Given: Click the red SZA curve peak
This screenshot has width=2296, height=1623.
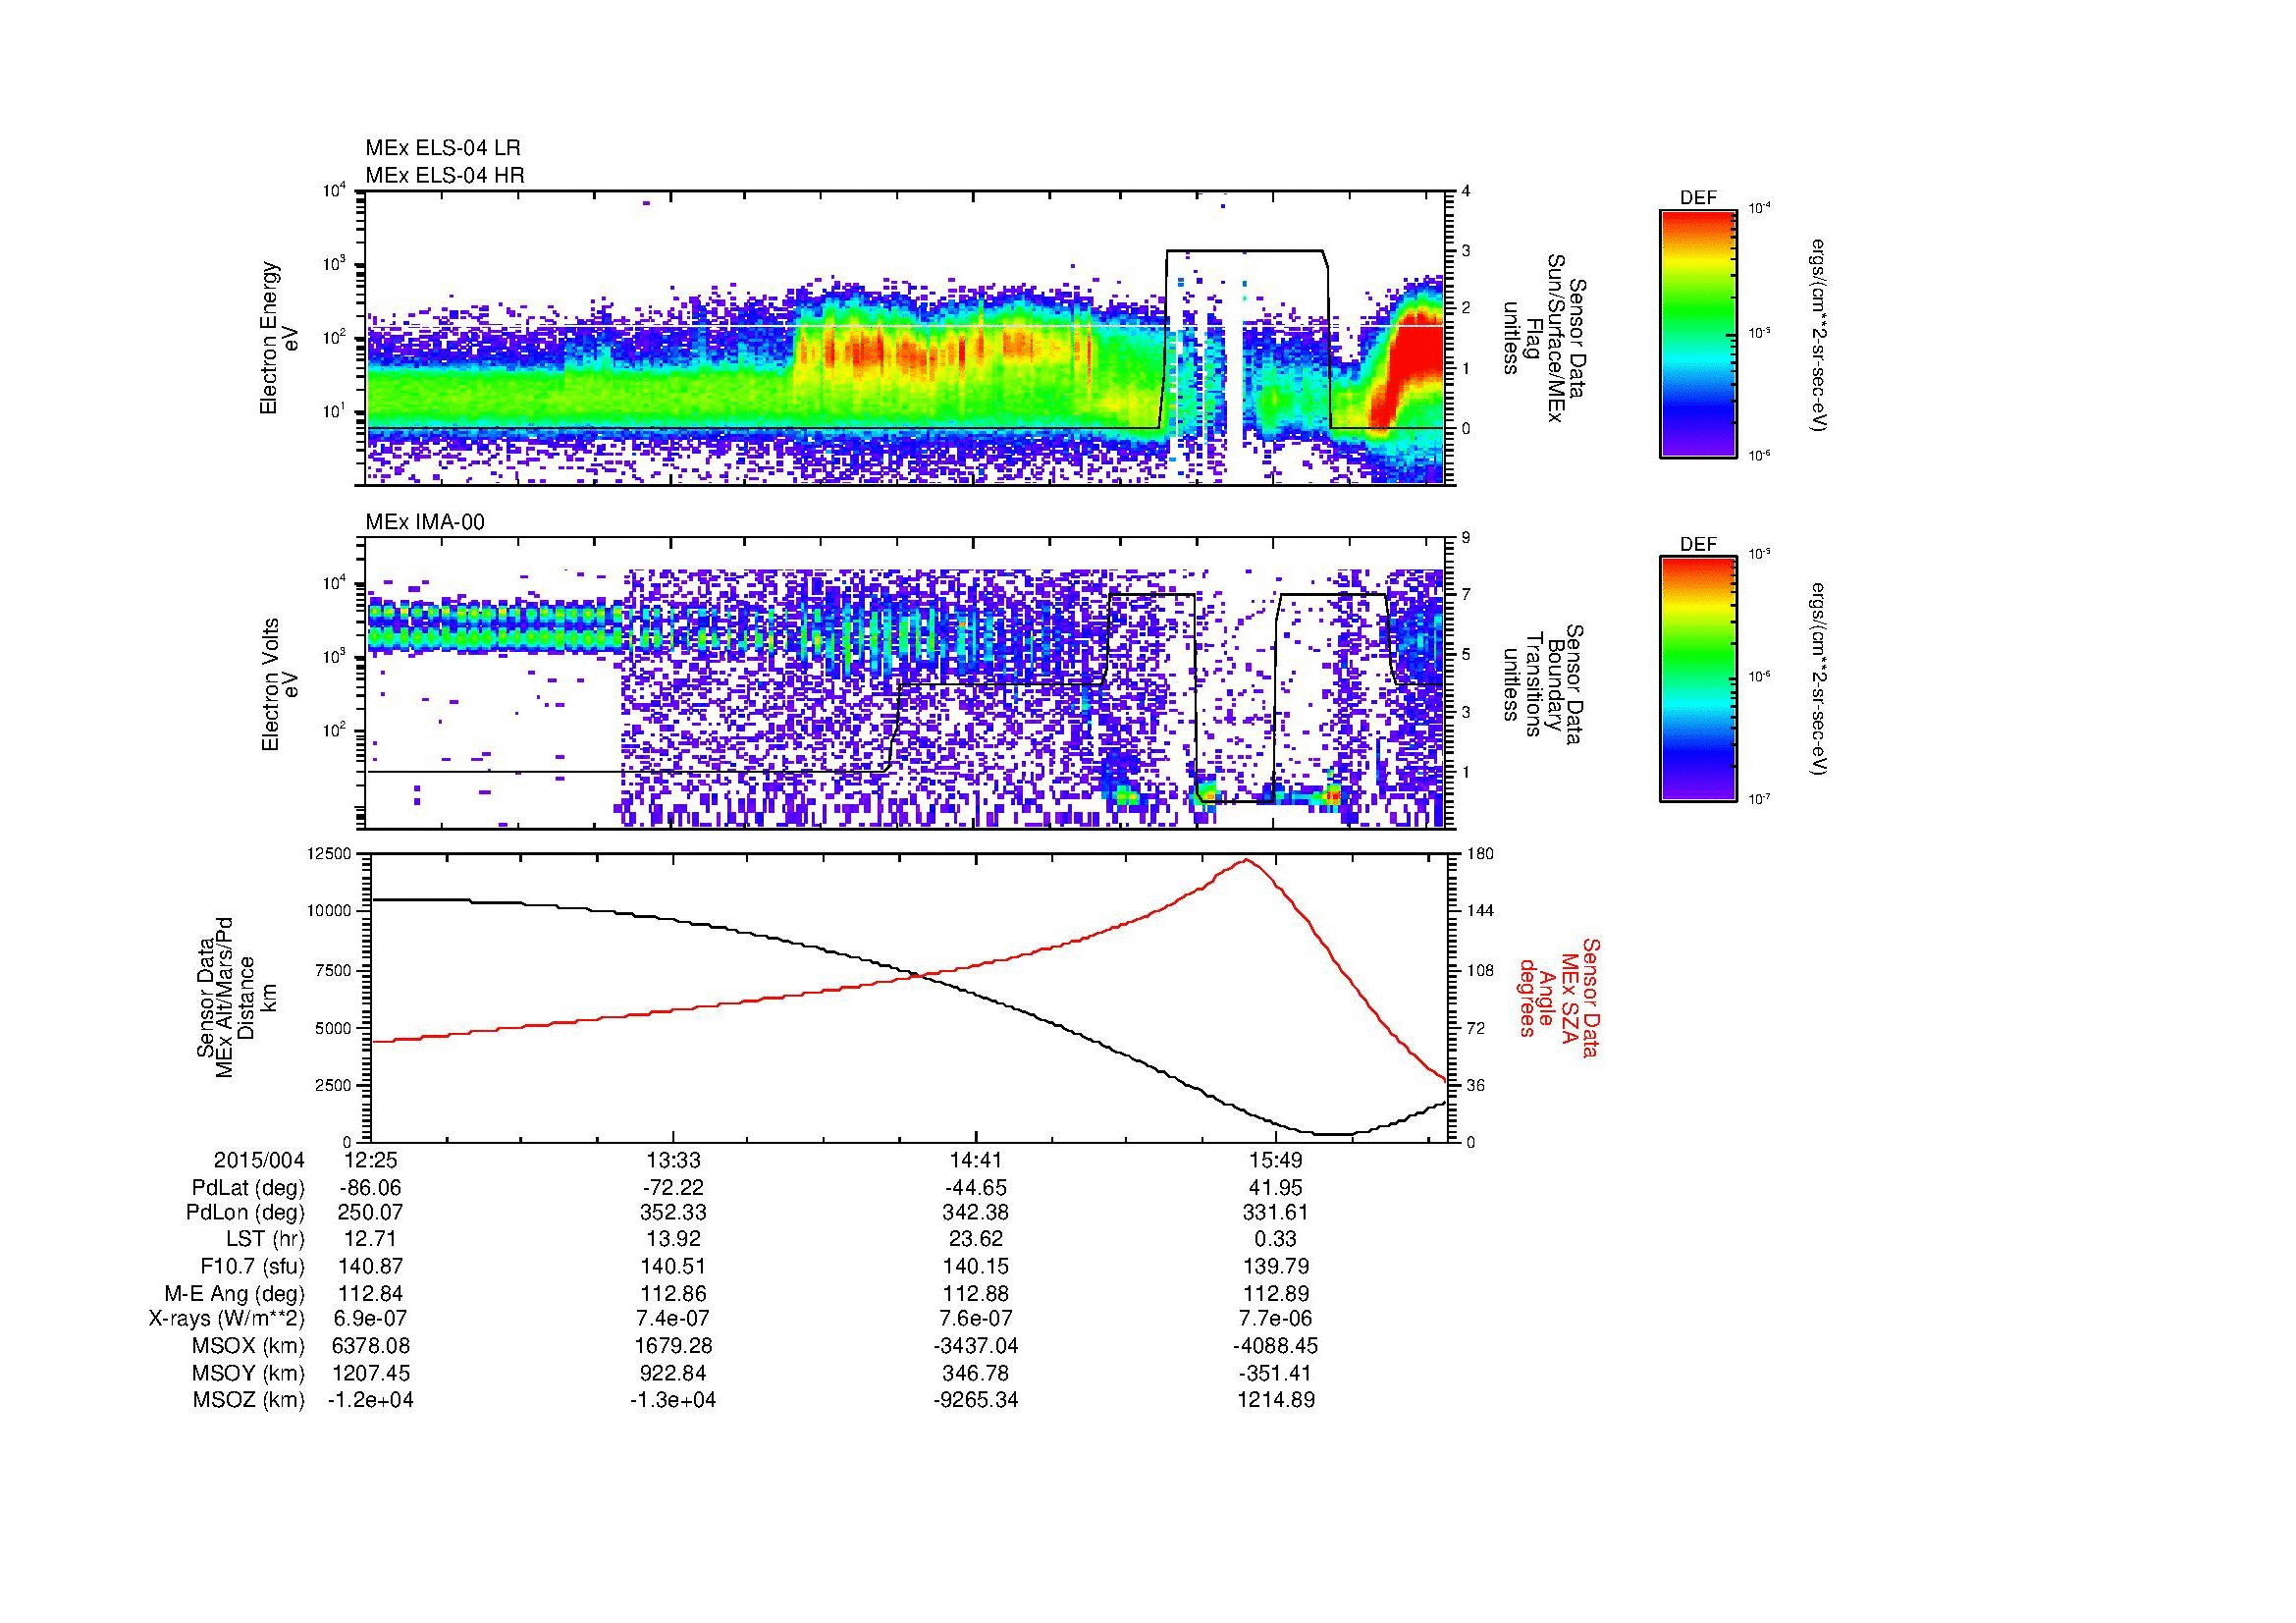Looking at the screenshot, I should click(x=1246, y=860).
